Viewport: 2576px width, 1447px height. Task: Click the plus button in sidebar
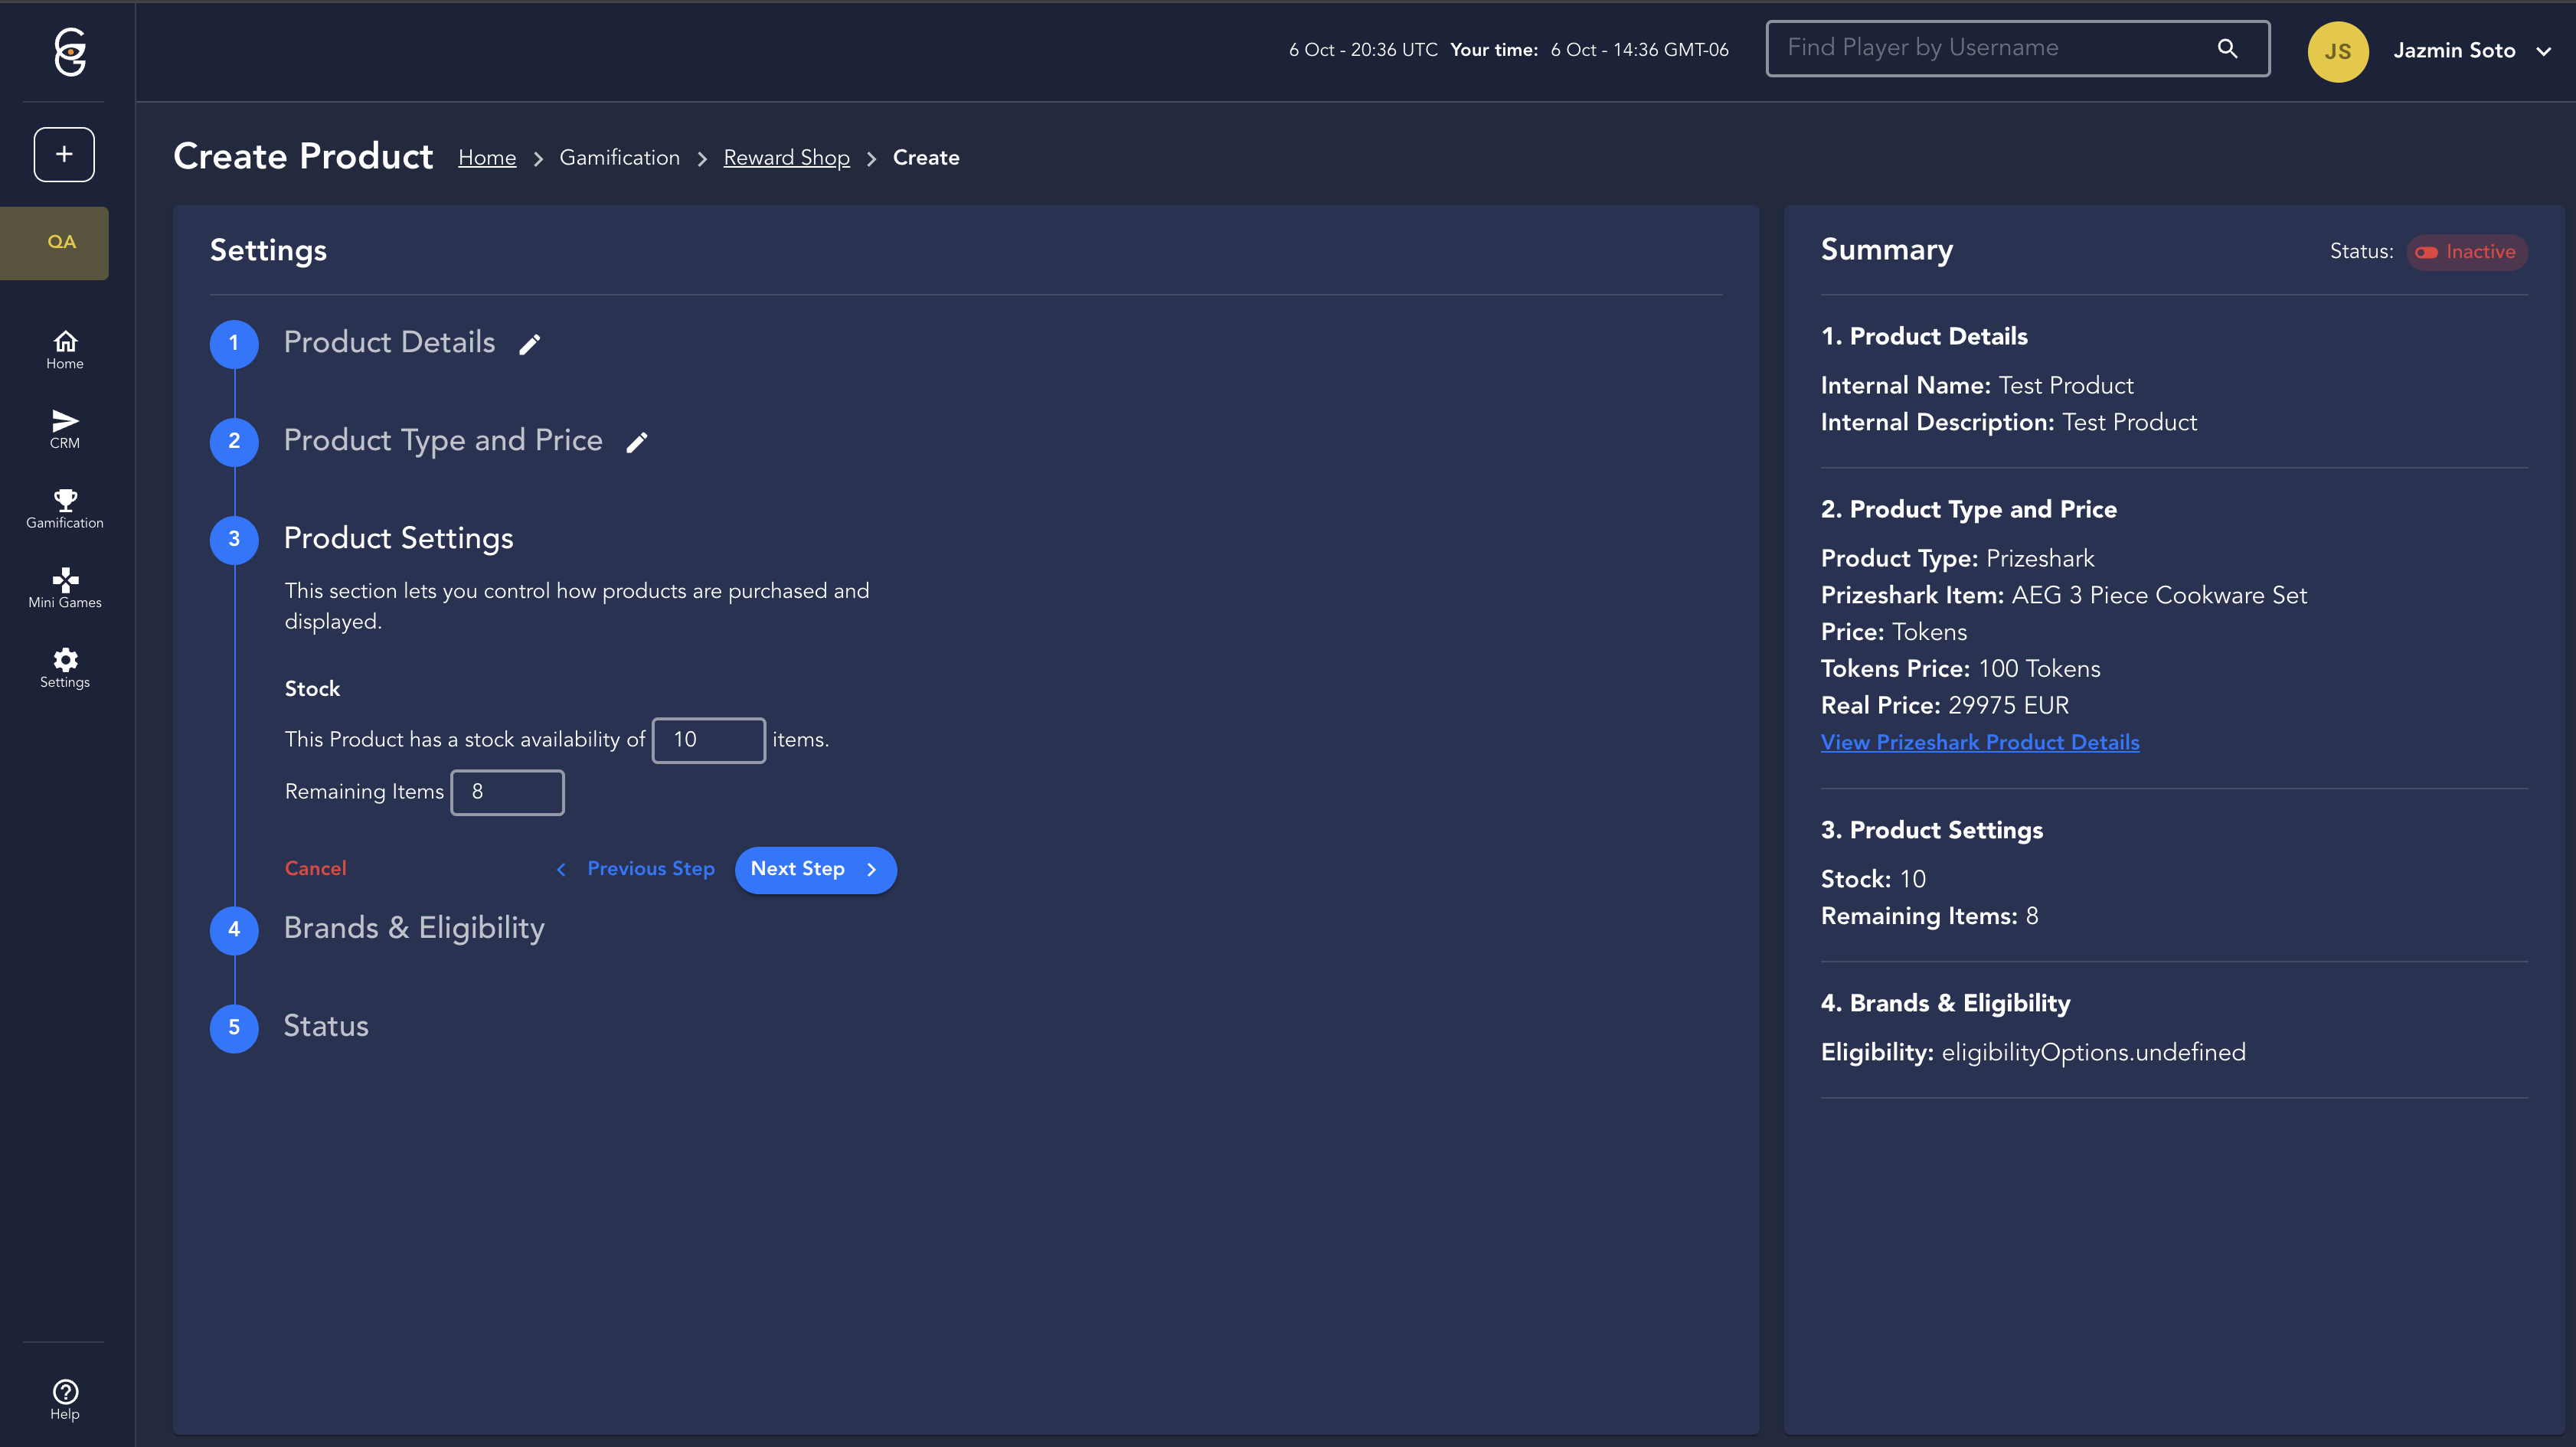(x=64, y=154)
